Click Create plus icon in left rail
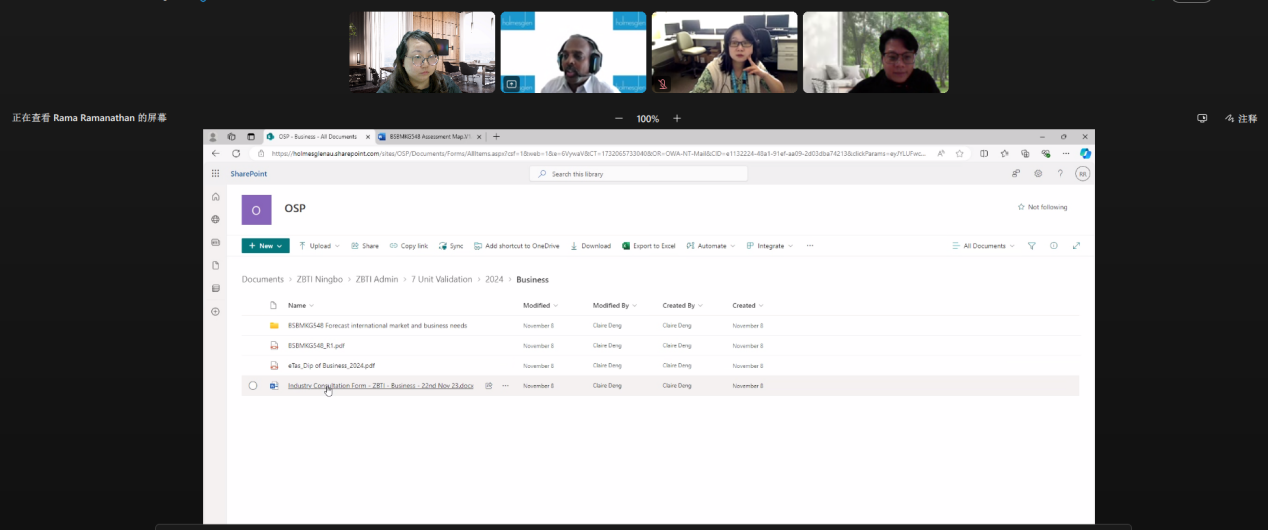Image resolution: width=1268 pixels, height=530 pixels. click(215, 311)
